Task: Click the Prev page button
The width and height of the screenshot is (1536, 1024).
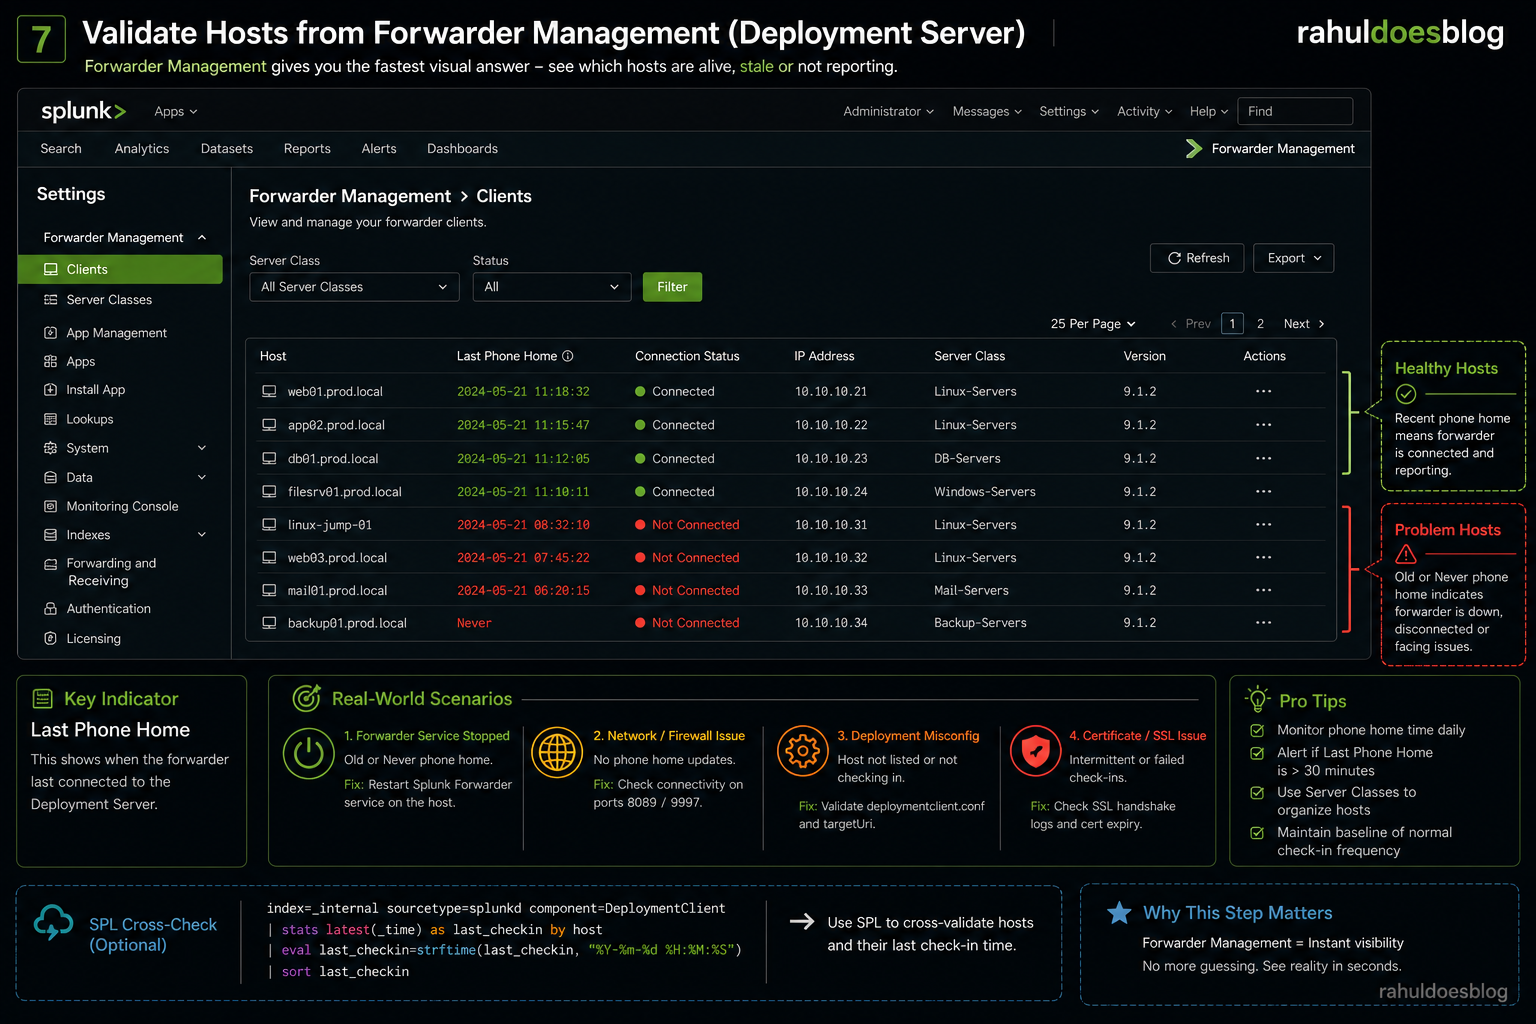Action: tap(1190, 324)
